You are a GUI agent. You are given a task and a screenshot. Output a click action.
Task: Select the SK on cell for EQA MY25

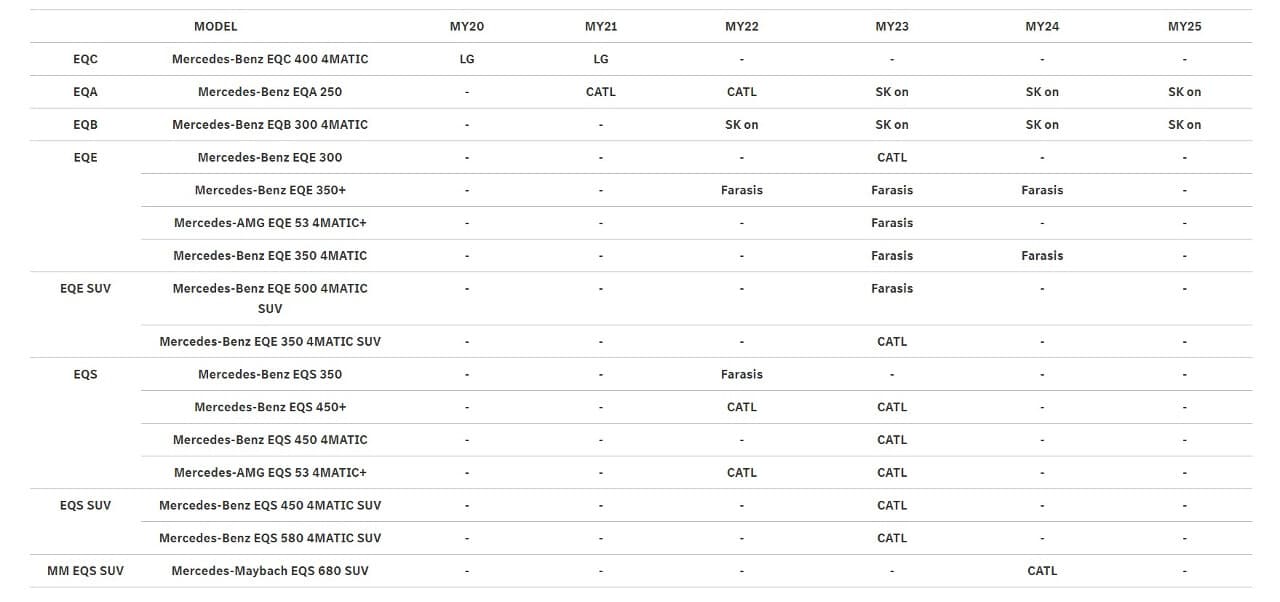[1184, 92]
